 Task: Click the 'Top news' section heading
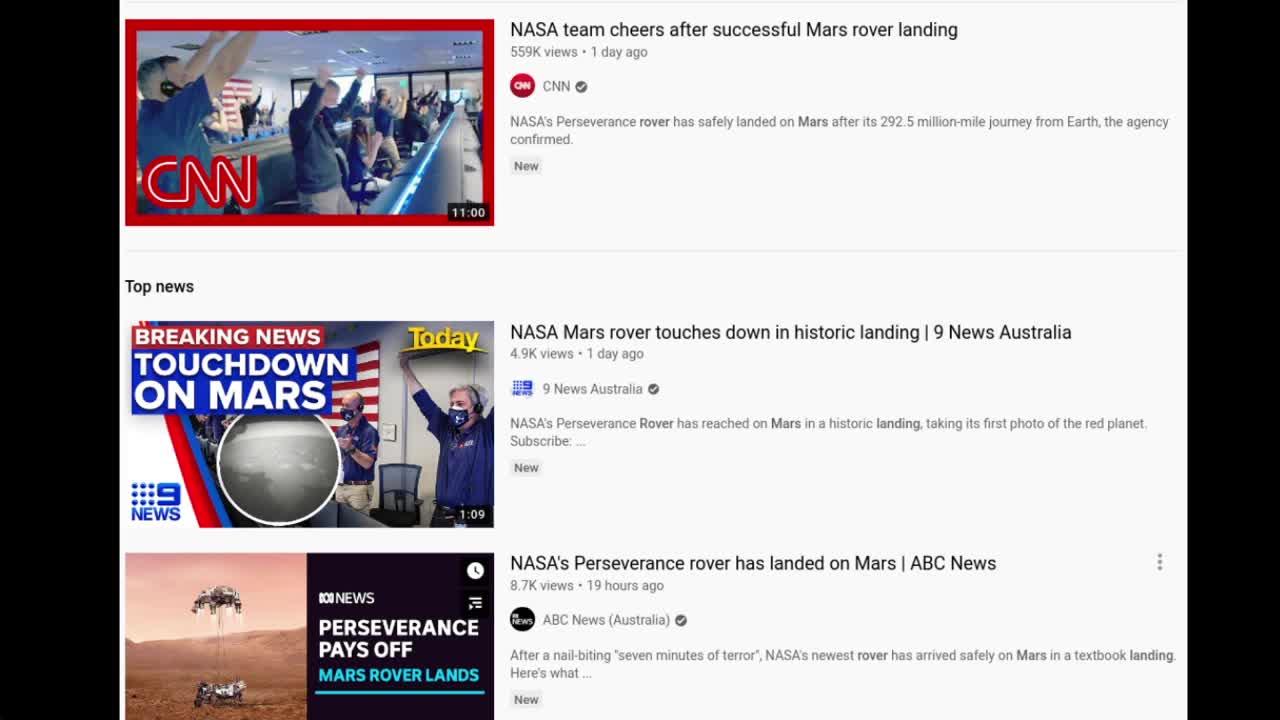159,287
